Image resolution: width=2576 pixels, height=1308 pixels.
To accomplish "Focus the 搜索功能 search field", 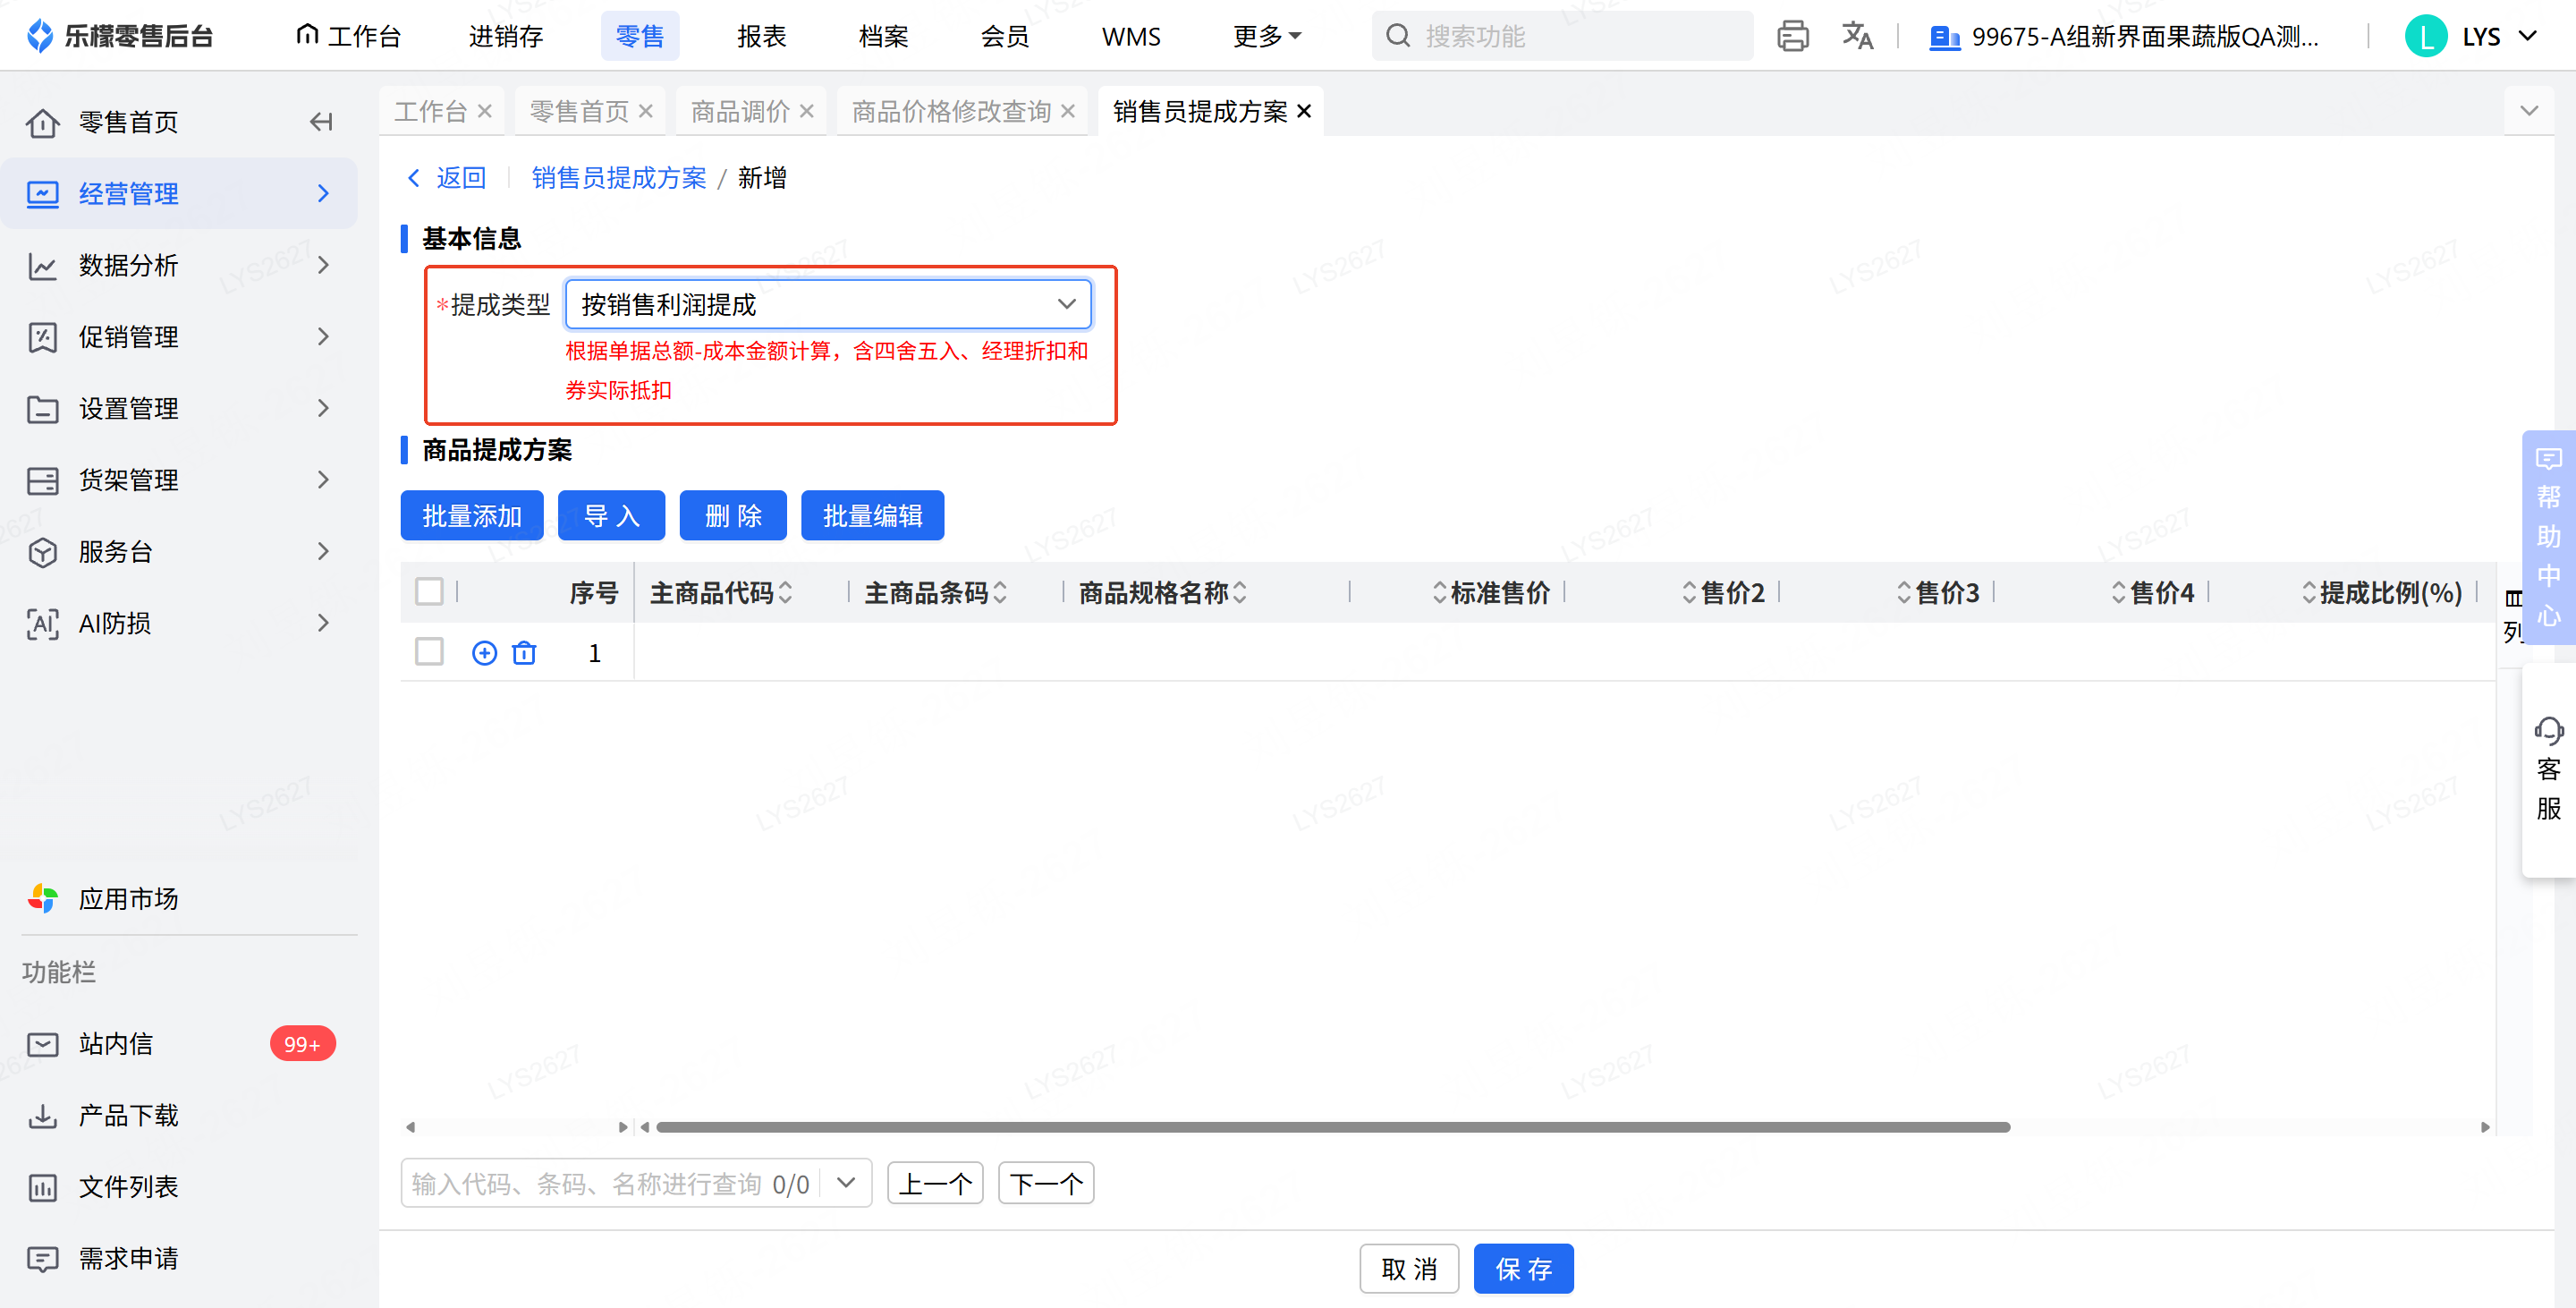I will 1562,36.
